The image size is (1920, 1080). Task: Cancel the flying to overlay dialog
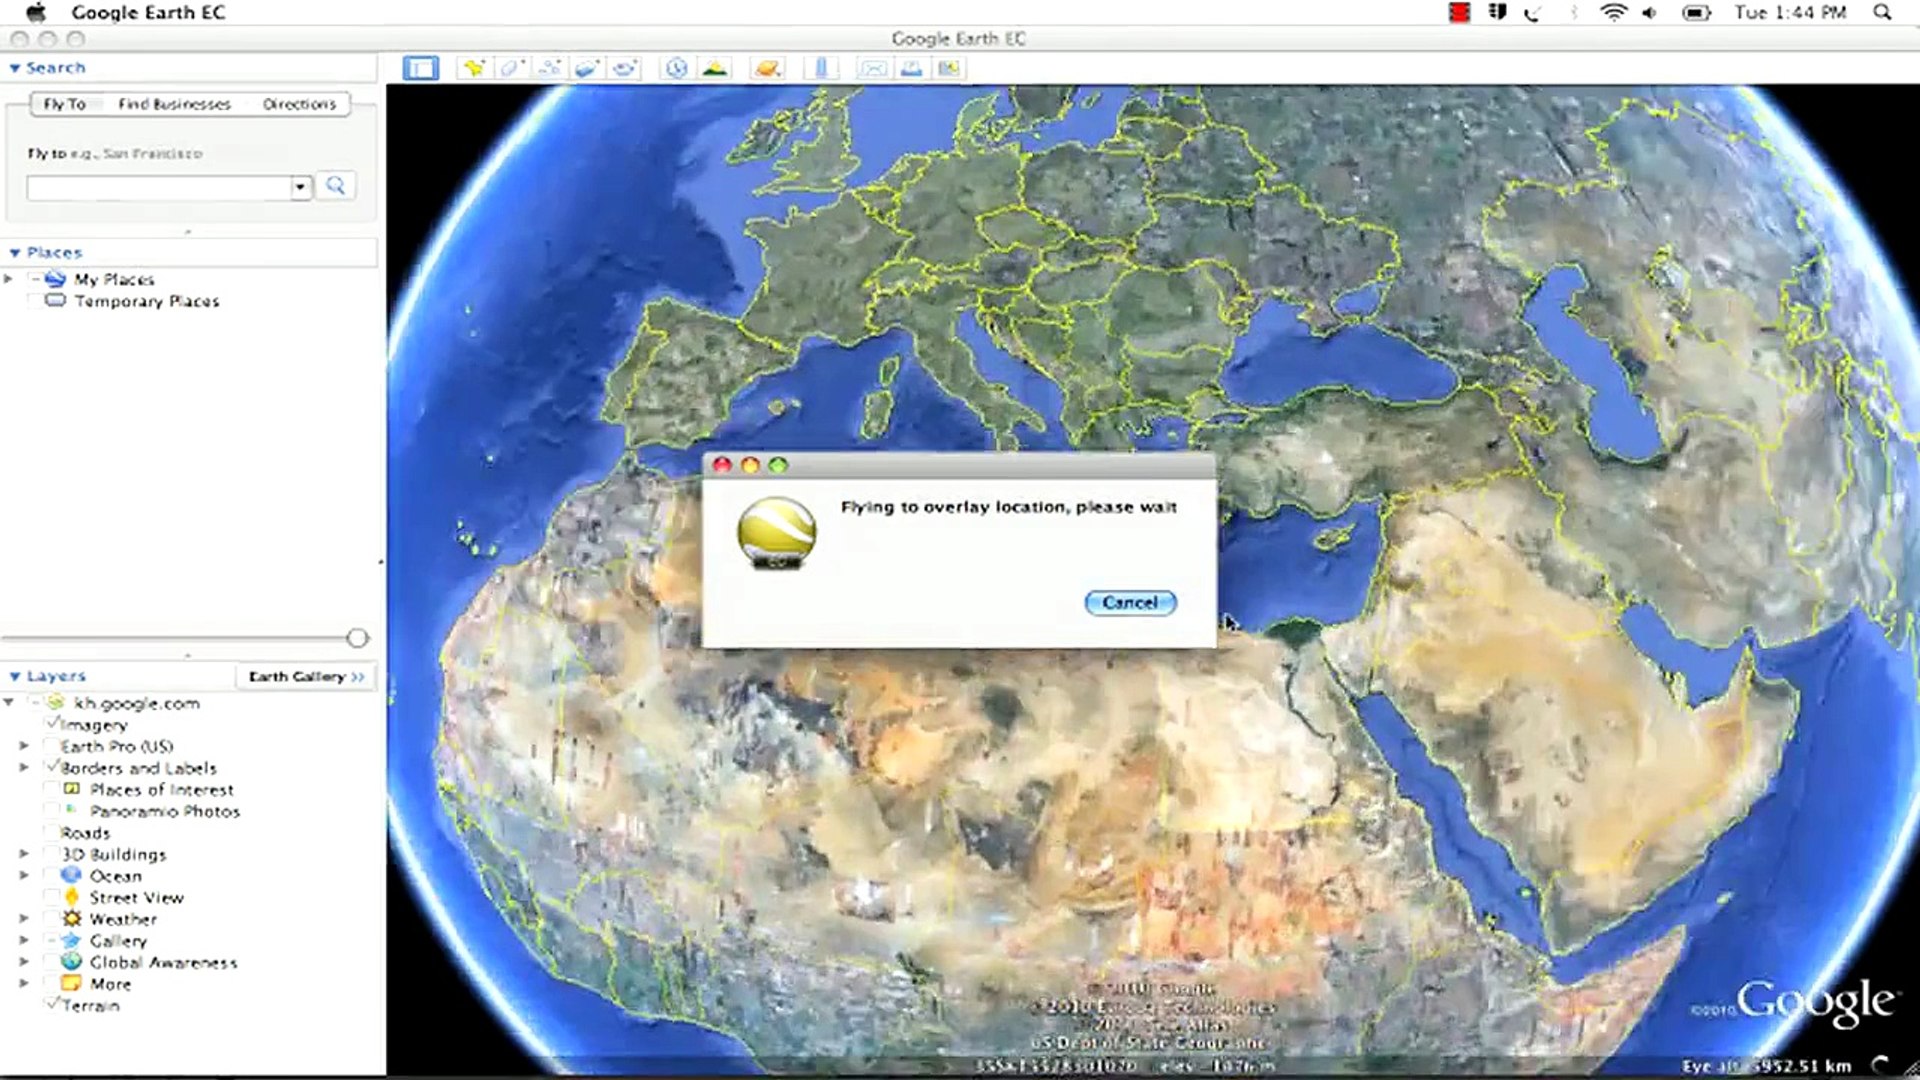pos(1130,602)
